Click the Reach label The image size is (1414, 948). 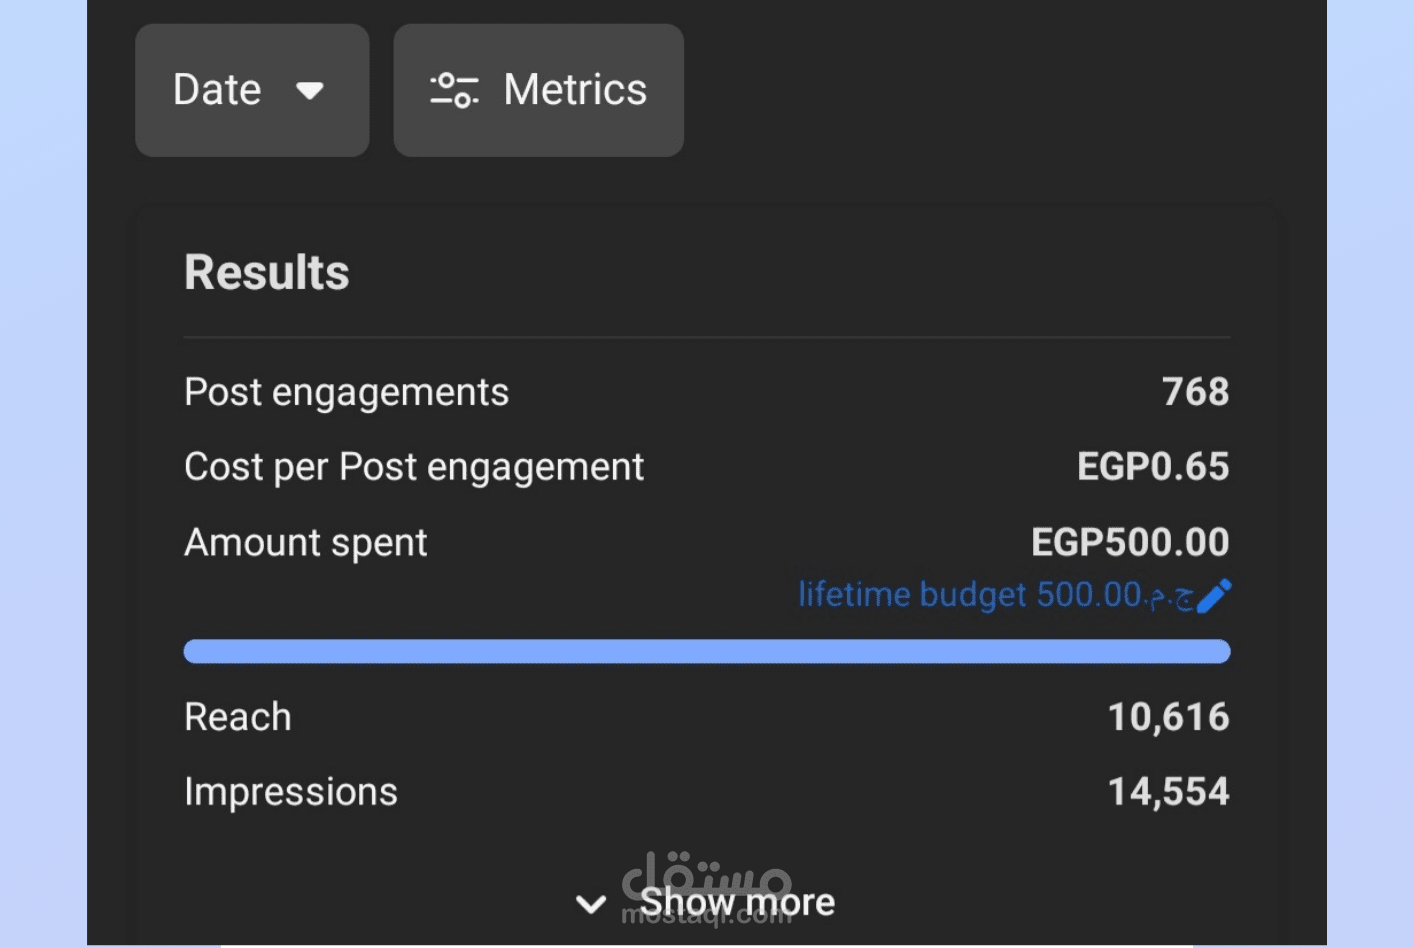pyautogui.click(x=238, y=717)
